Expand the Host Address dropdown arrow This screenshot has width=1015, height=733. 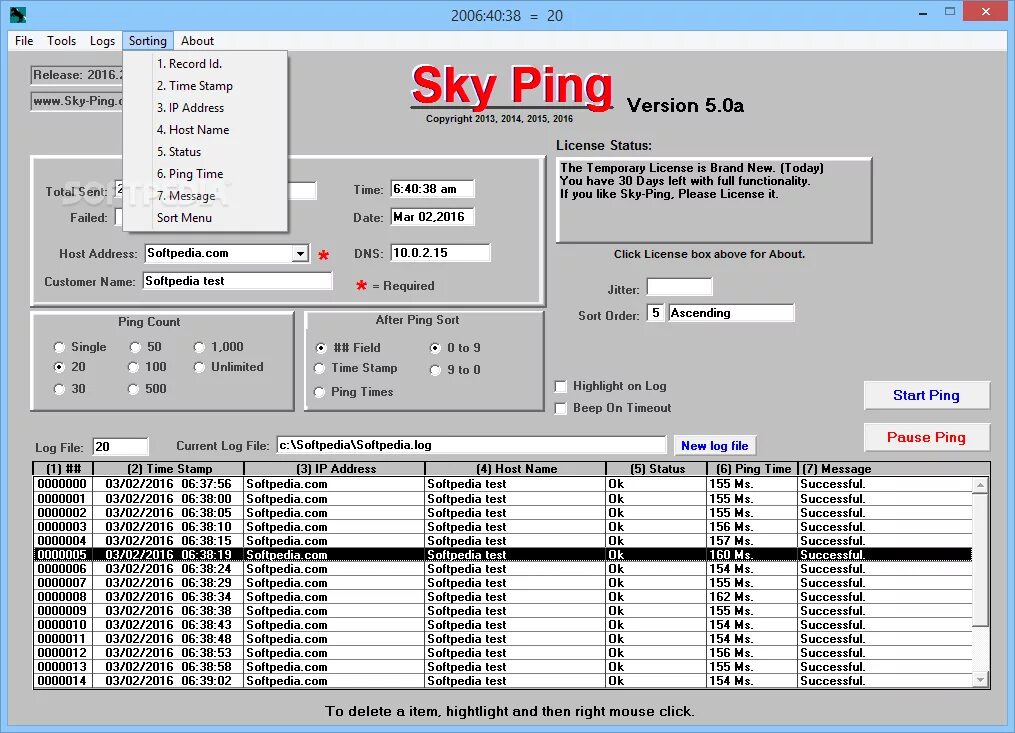[300, 253]
